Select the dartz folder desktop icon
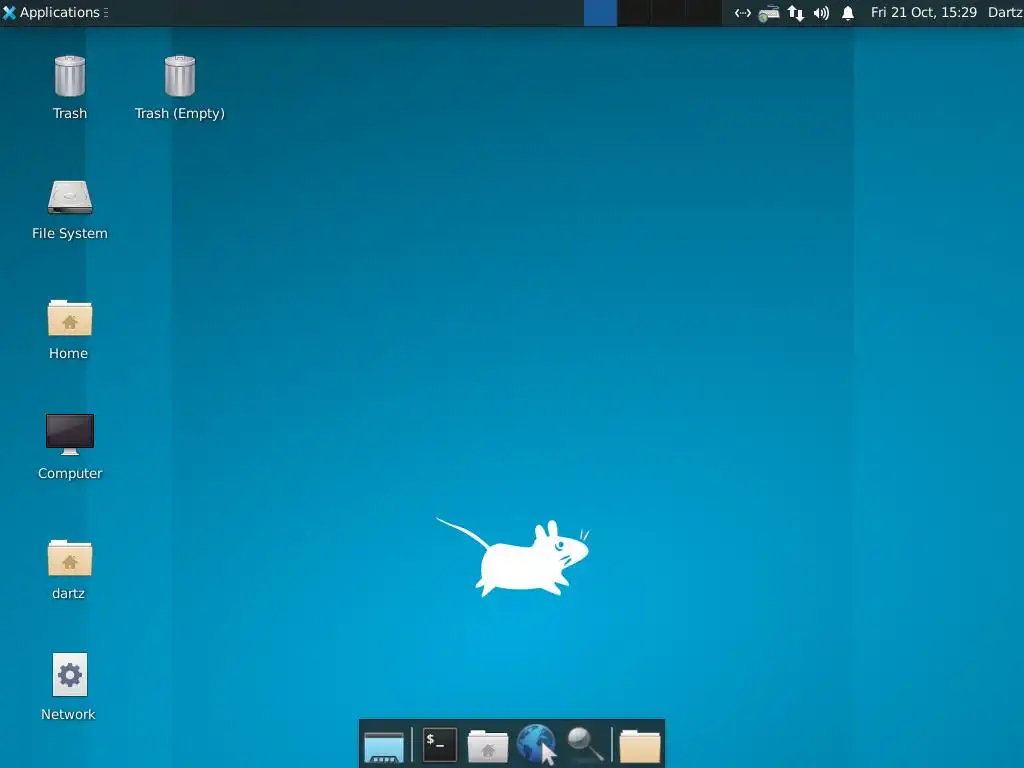This screenshot has width=1024, height=768. point(70,558)
